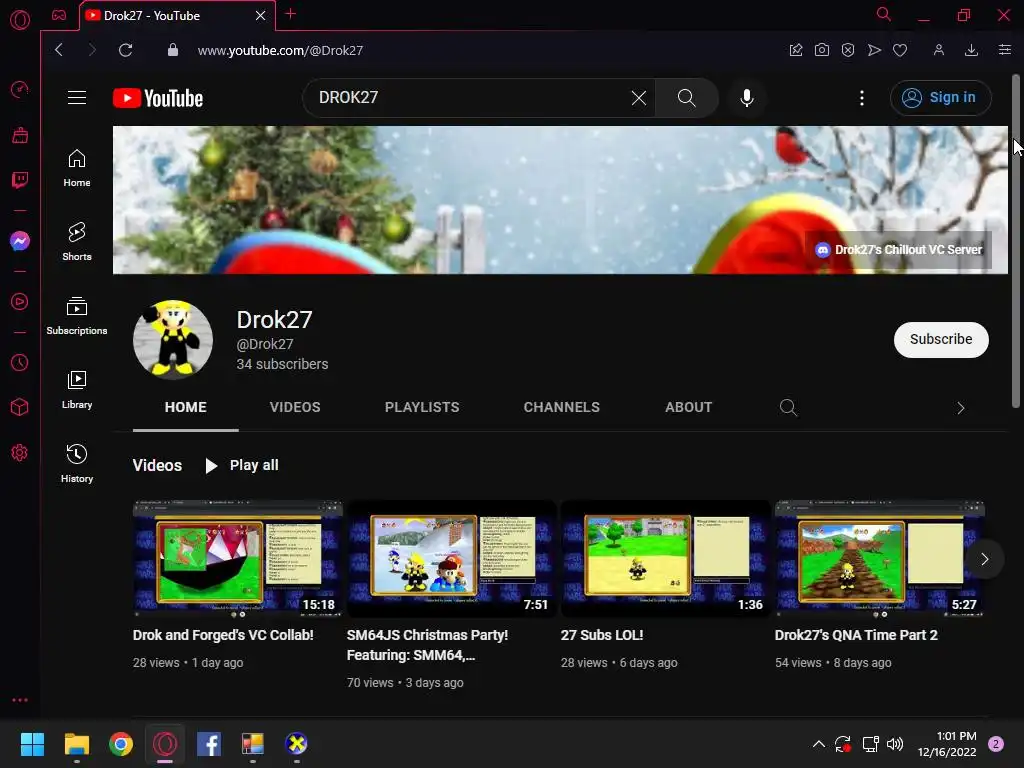Open Drok27's Chillout VC Server link
The height and width of the screenshot is (768, 1024).
click(899, 249)
